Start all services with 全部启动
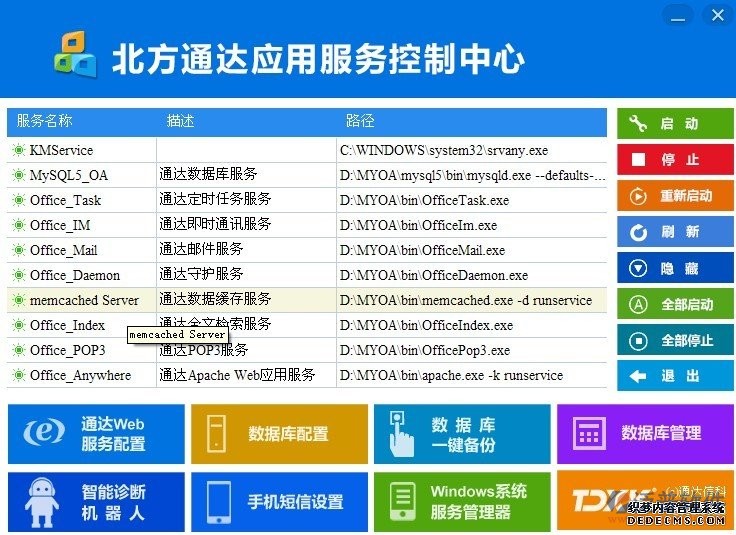 point(675,305)
